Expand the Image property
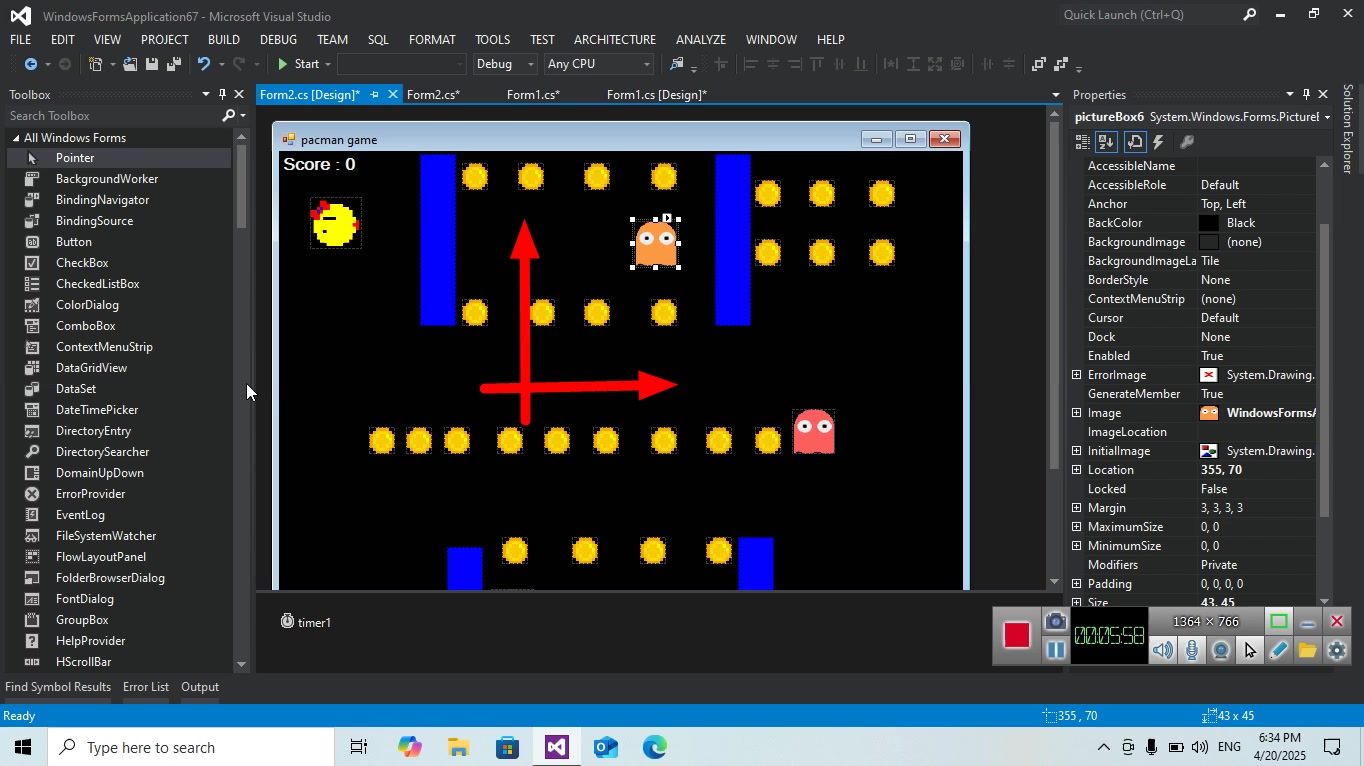 tap(1077, 413)
